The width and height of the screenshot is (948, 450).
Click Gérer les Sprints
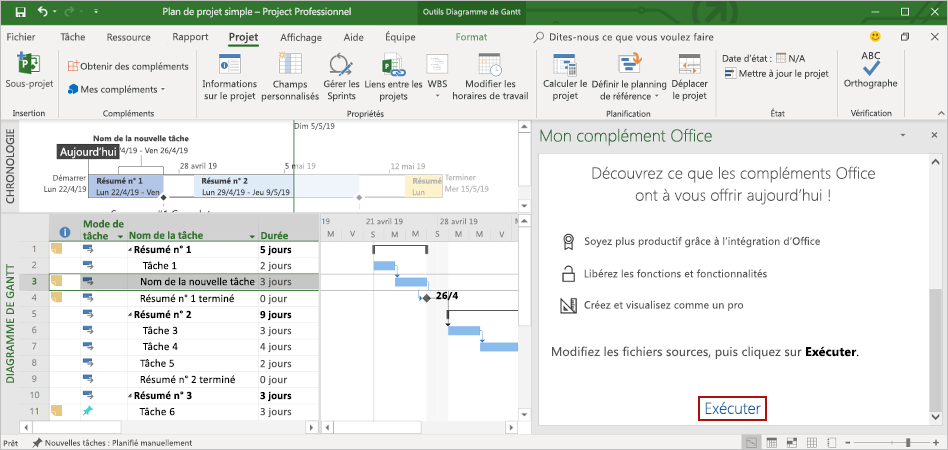point(342,77)
